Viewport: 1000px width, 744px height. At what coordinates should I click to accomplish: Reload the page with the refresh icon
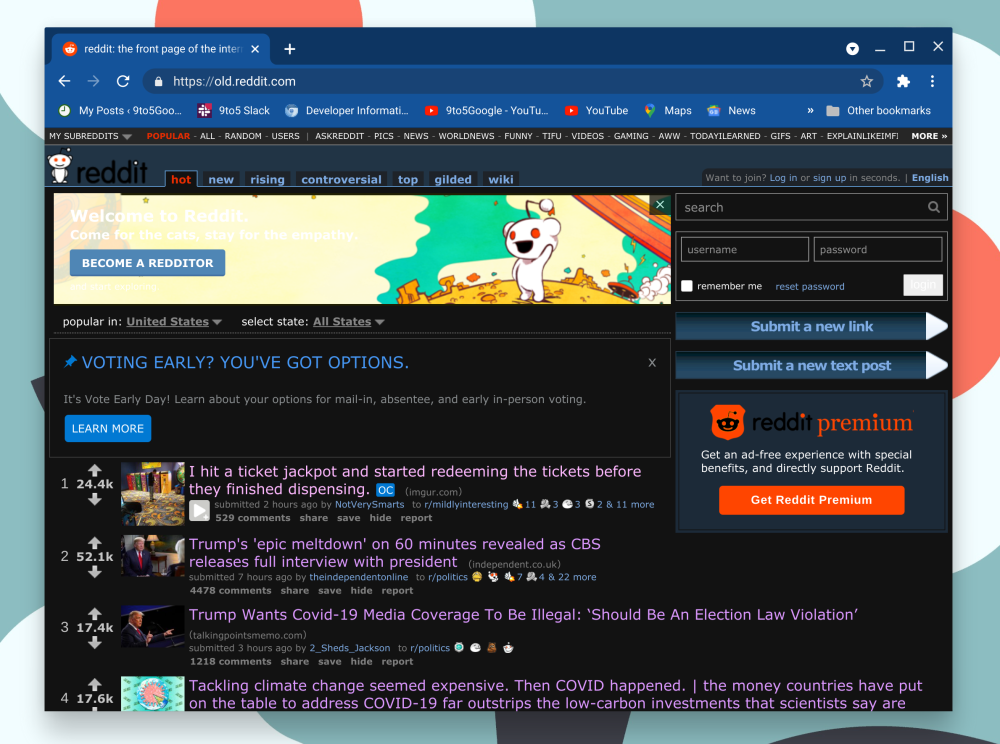[x=123, y=81]
